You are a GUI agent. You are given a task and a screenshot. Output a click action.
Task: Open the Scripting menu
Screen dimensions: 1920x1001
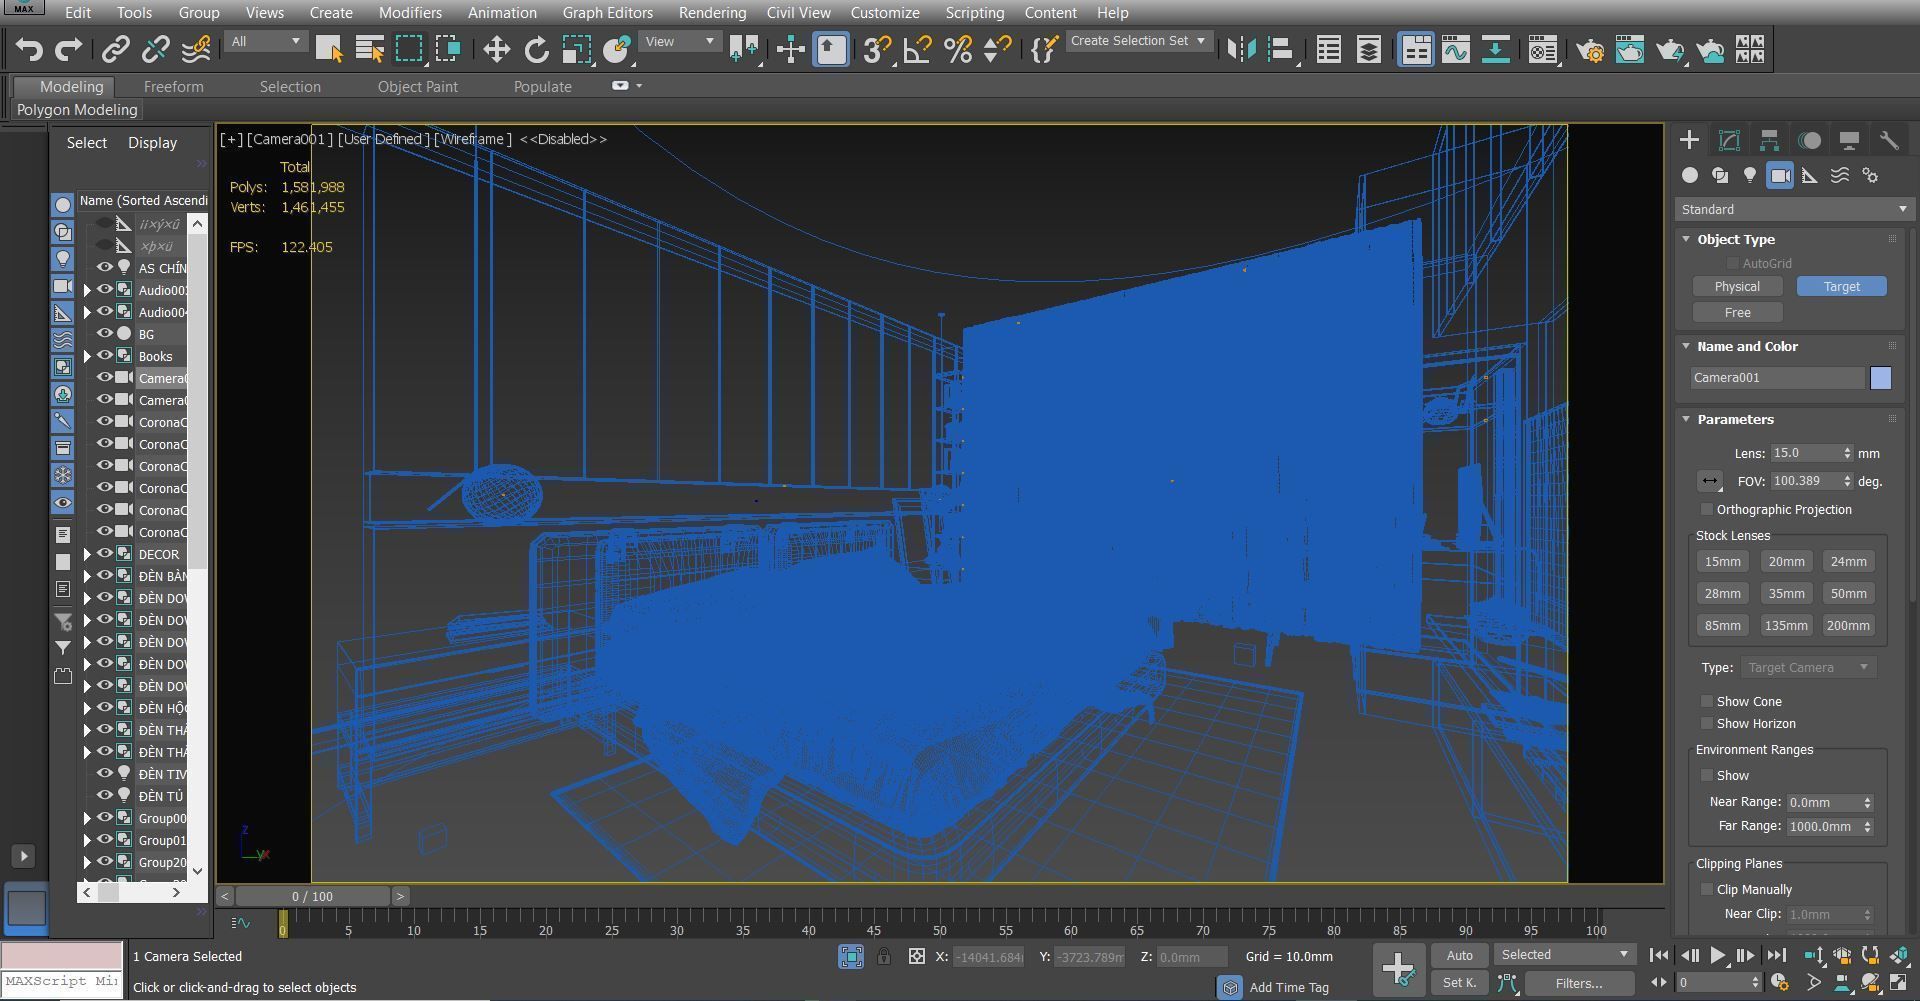(x=975, y=13)
